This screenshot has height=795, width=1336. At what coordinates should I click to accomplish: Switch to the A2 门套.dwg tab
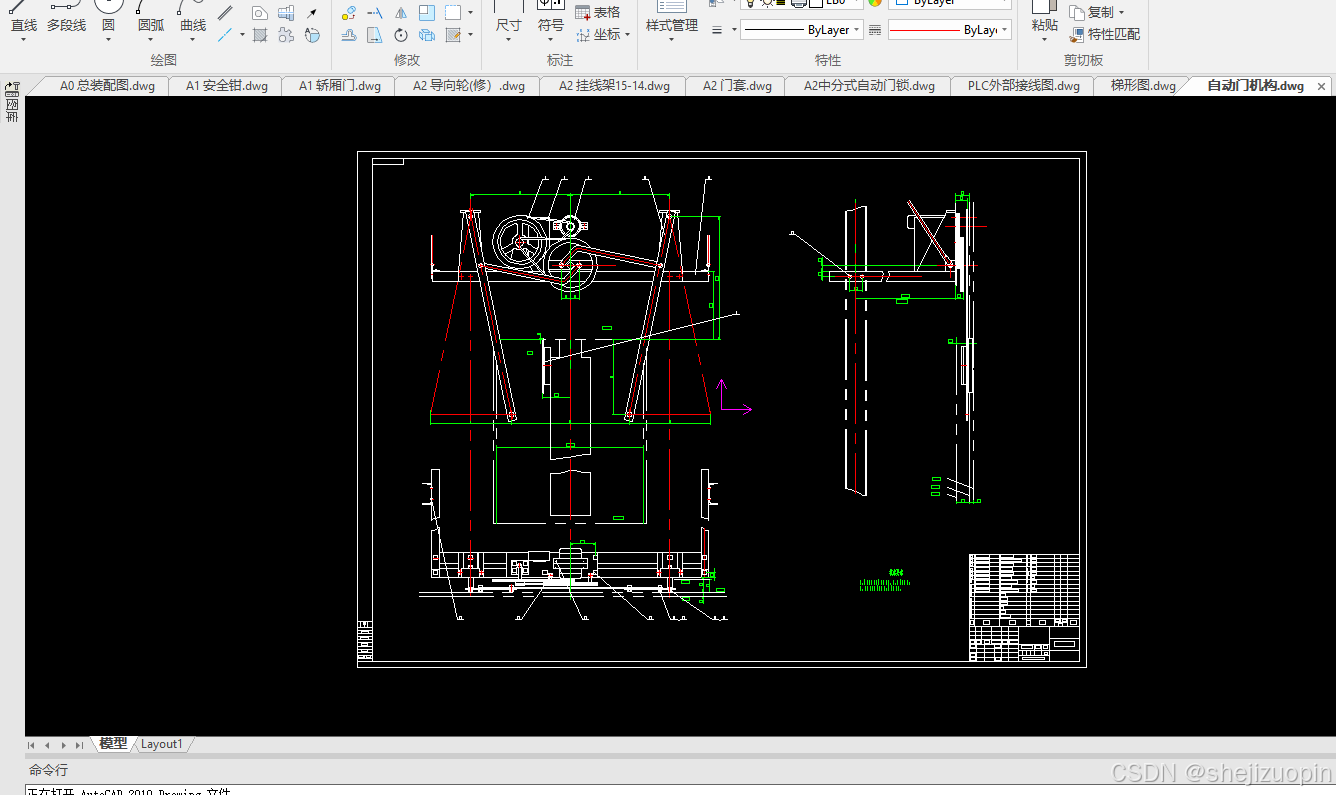(737, 86)
